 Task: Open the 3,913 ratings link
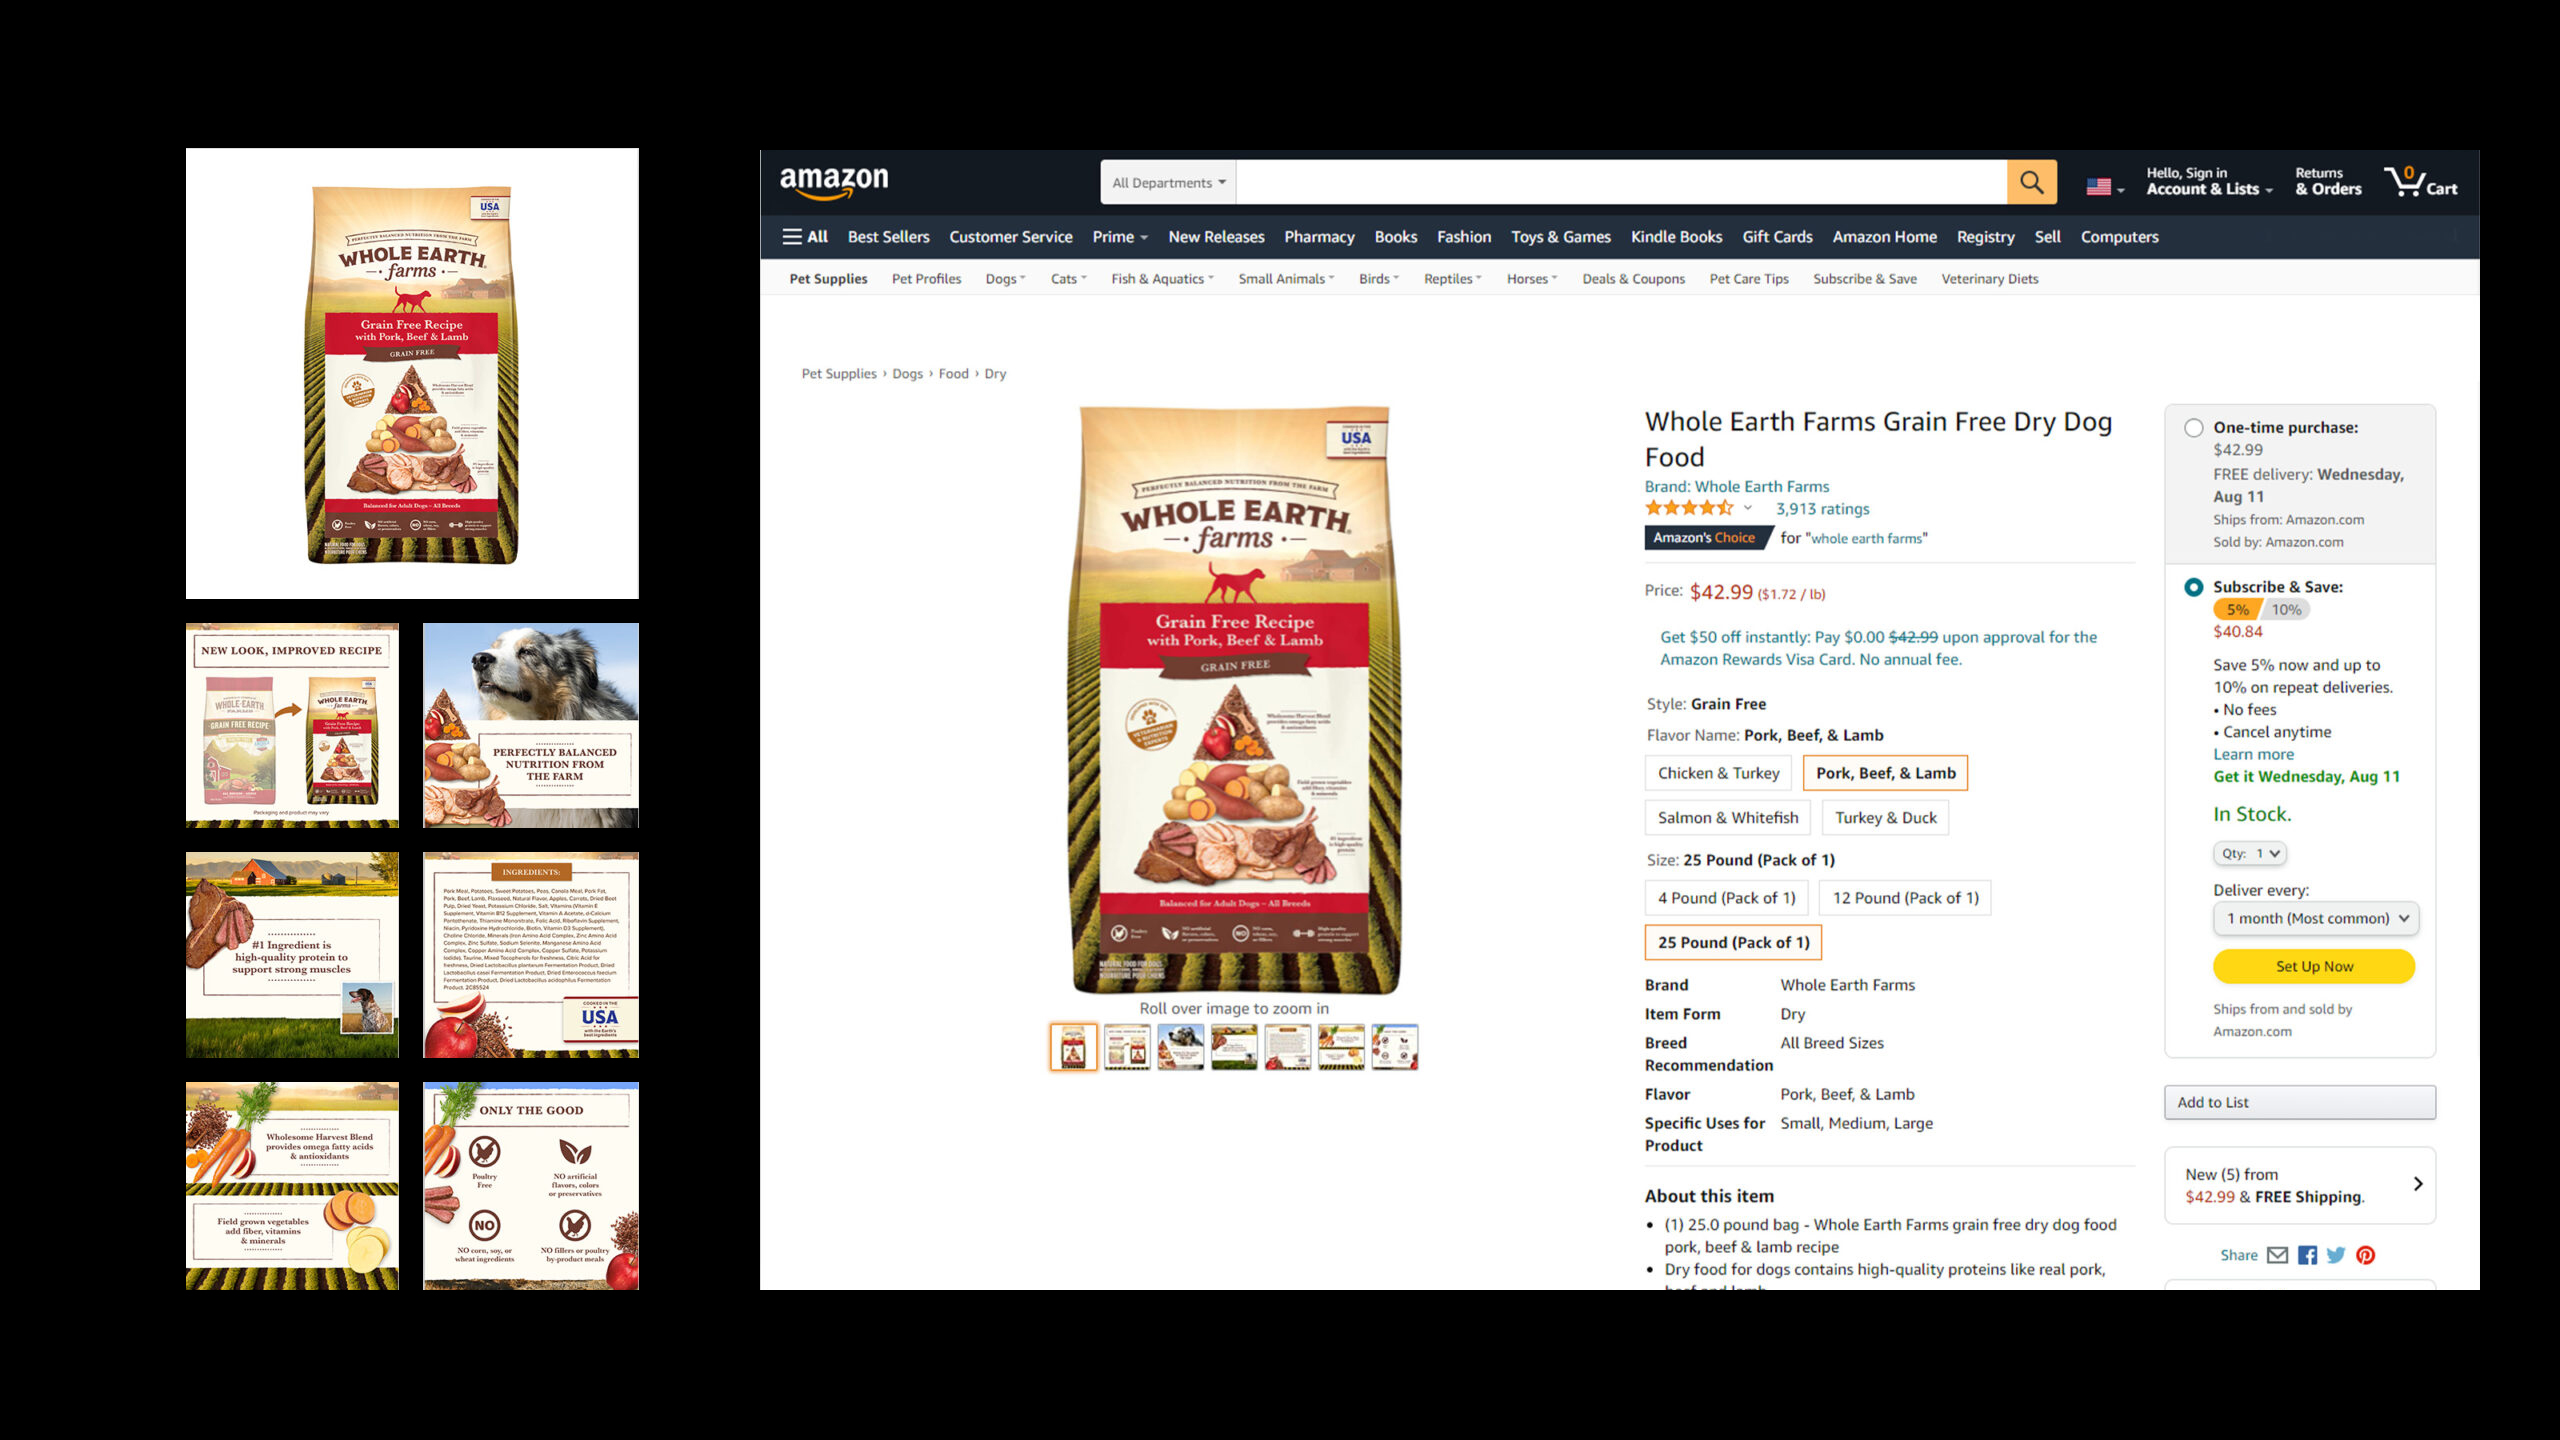click(x=1822, y=509)
